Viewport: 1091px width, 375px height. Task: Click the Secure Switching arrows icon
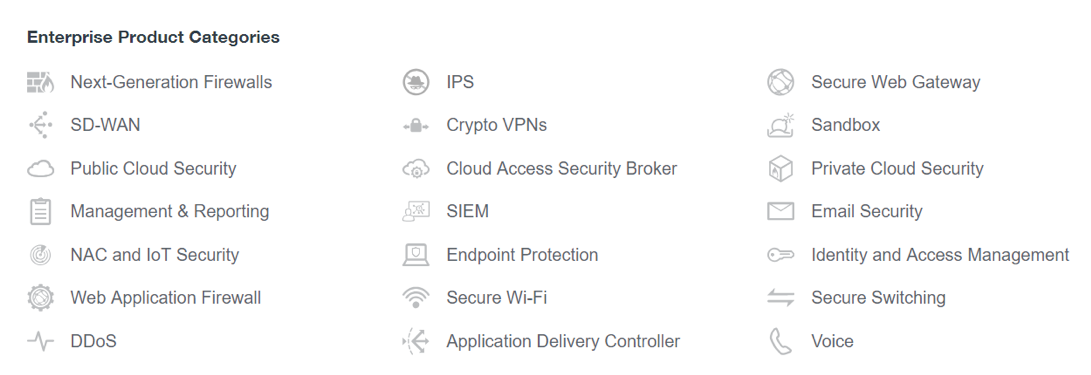(x=781, y=298)
